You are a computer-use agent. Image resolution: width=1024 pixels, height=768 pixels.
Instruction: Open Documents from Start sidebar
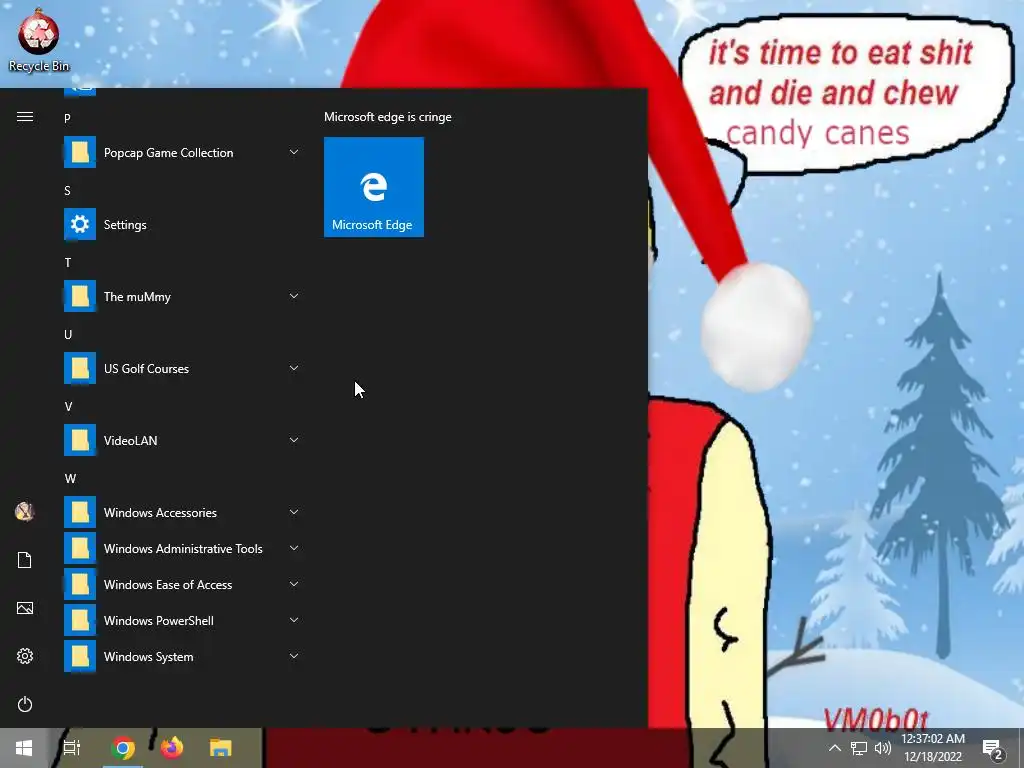(x=25, y=560)
